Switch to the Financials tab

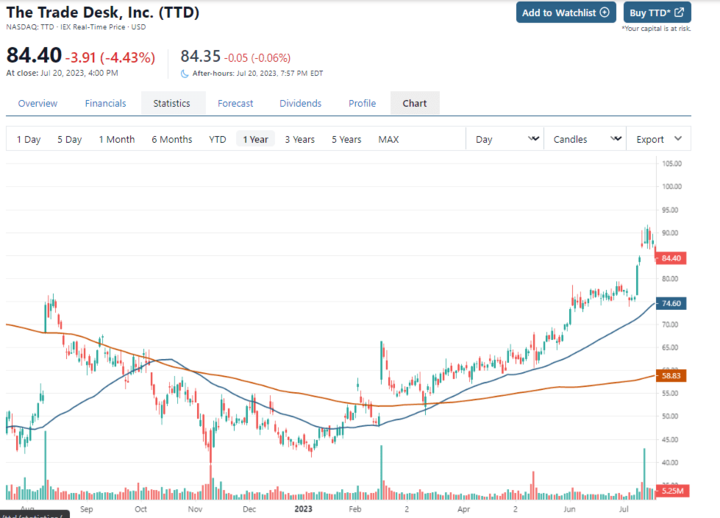tap(106, 103)
